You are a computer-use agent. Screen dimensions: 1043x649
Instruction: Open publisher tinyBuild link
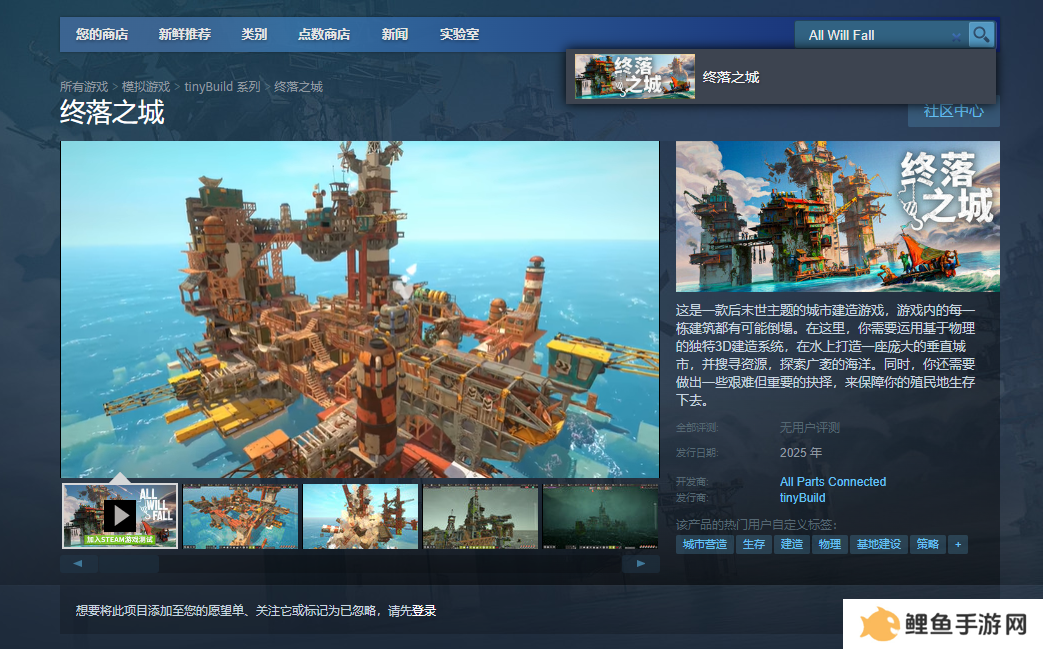(802, 497)
